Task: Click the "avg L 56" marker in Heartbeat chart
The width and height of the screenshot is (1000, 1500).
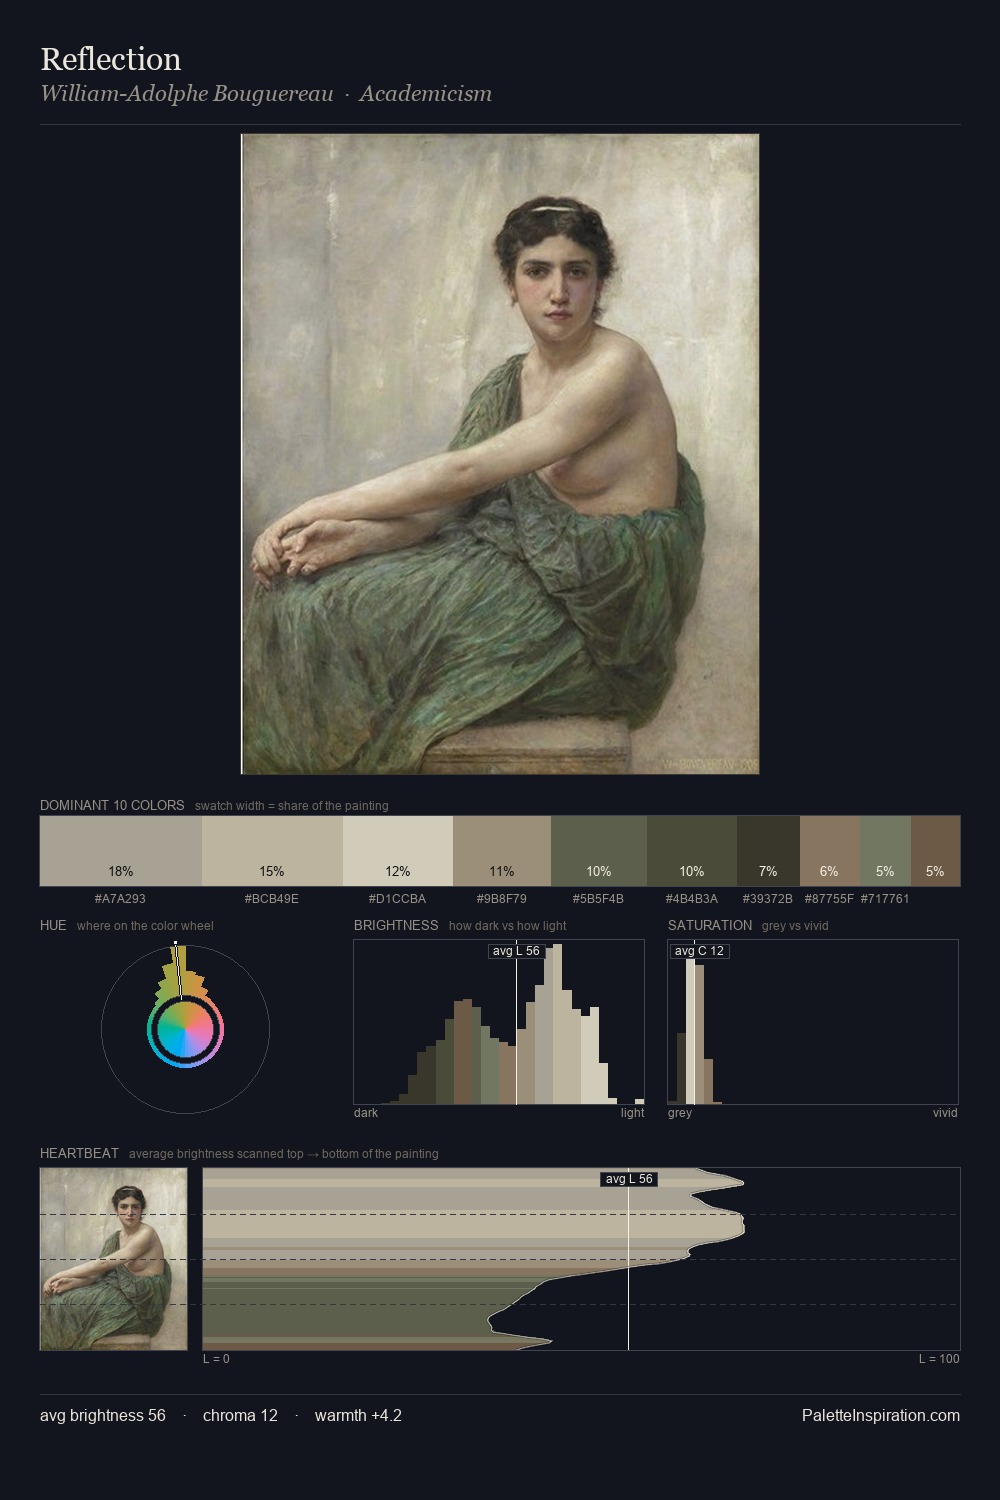Action: pos(629,1179)
